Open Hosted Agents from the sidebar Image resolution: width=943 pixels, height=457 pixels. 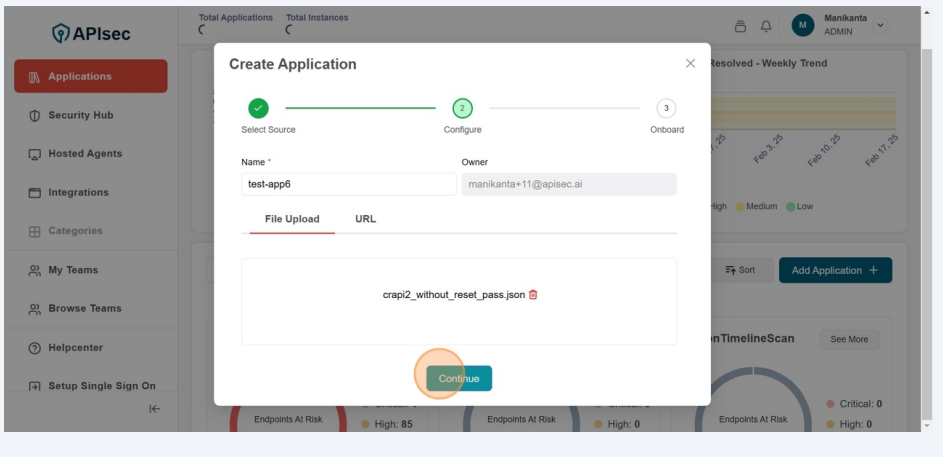[84, 154]
